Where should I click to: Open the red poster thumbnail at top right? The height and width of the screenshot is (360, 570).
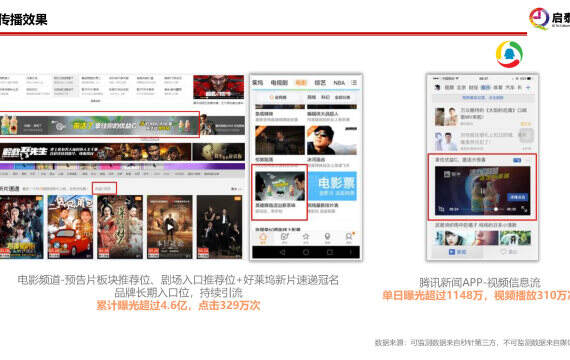pos(218,87)
